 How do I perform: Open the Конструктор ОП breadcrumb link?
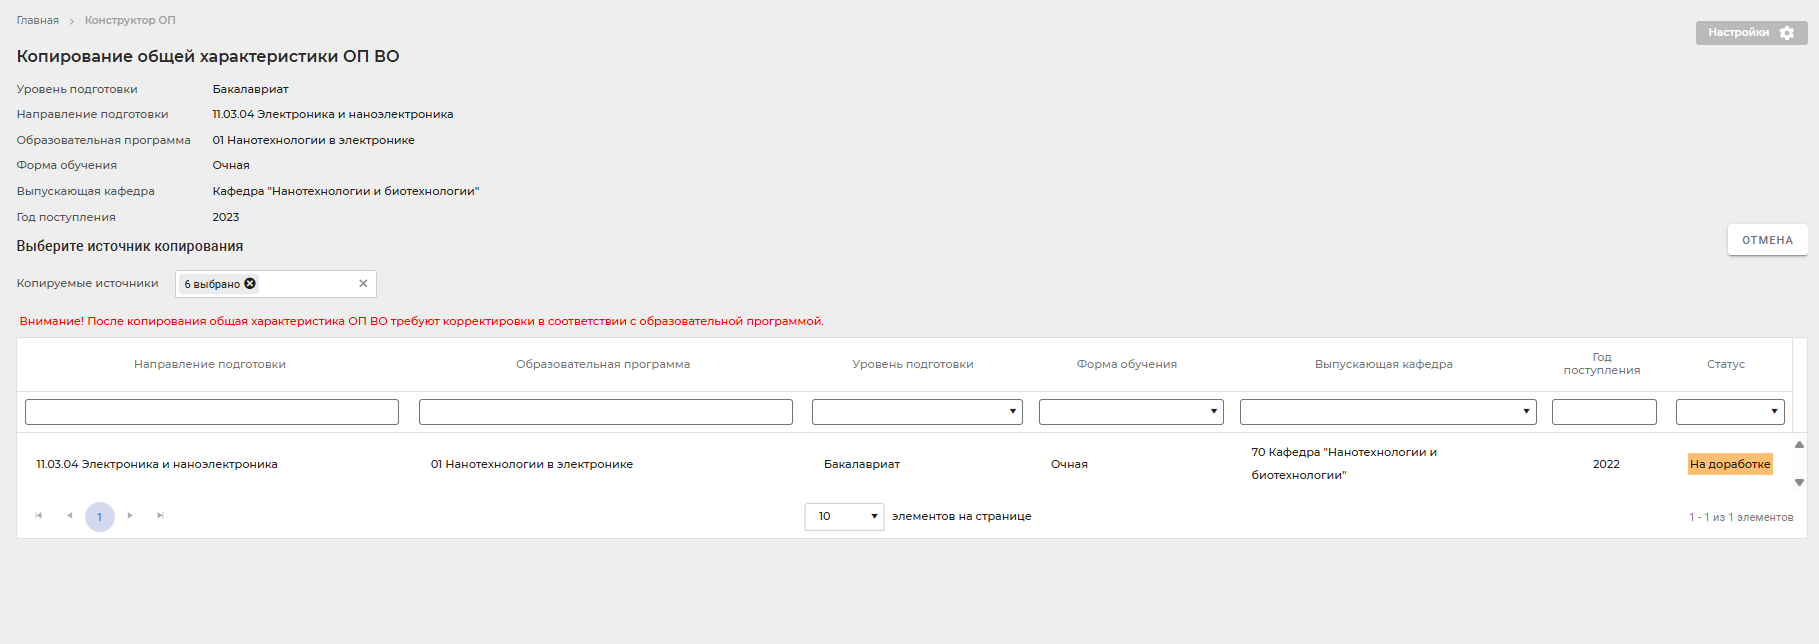[x=130, y=20]
